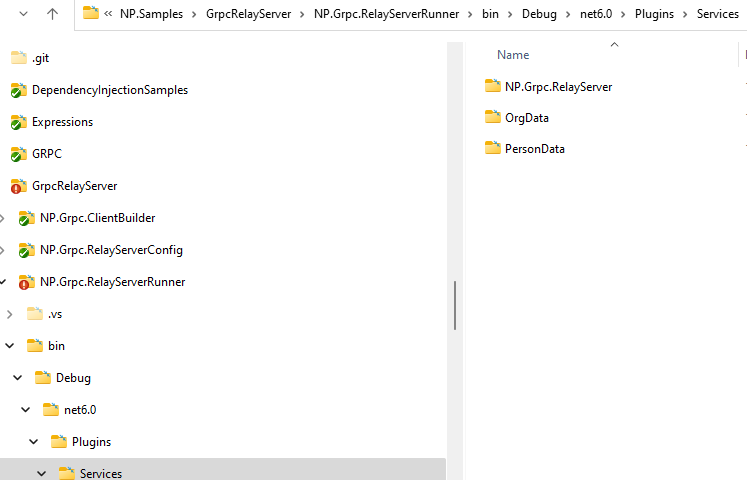Click the navigation pane scrollbar thumb

point(455,305)
